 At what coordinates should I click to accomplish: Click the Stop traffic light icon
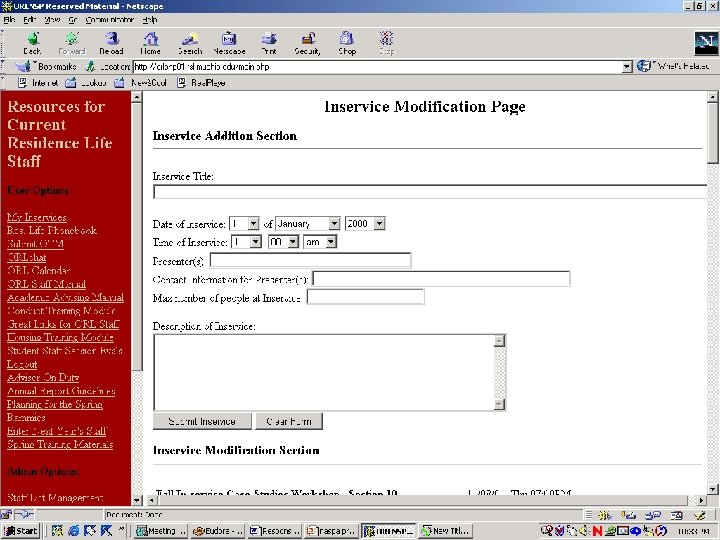(x=387, y=43)
